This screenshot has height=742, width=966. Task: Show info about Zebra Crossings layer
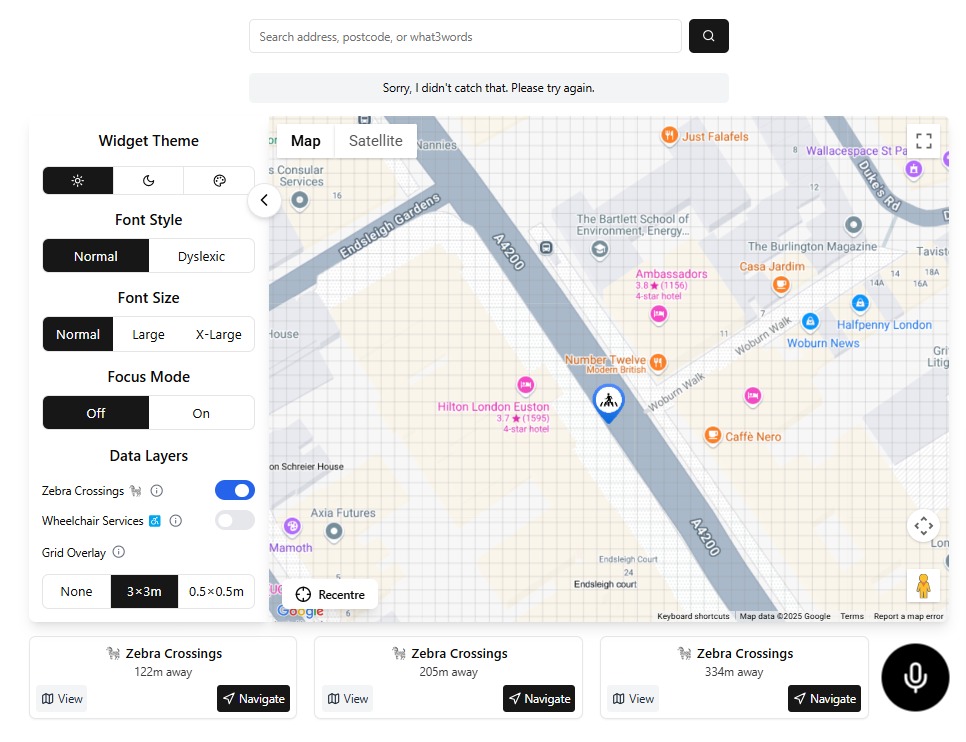coord(157,491)
